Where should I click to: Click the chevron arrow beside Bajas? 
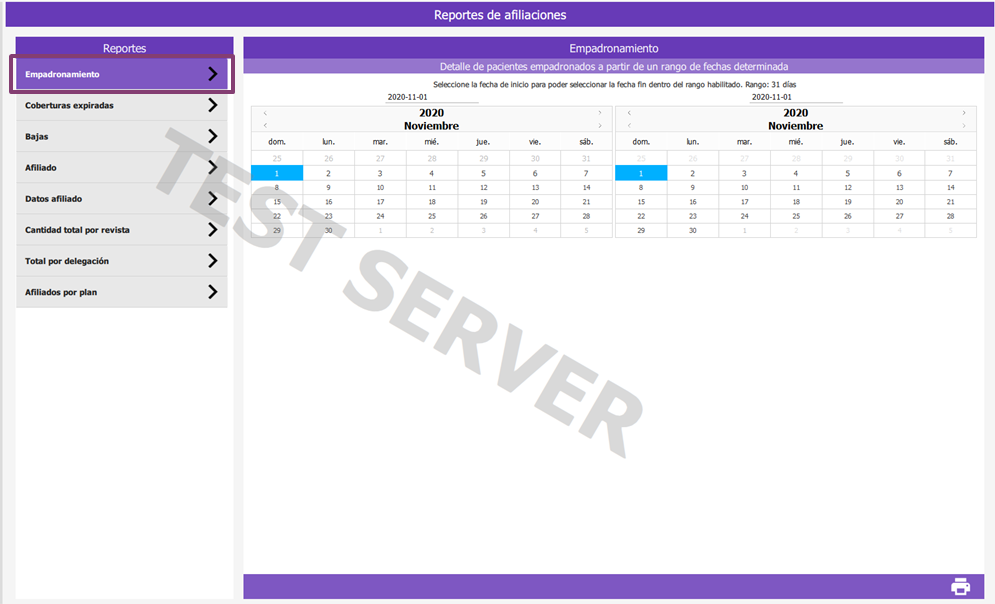[x=213, y=136]
